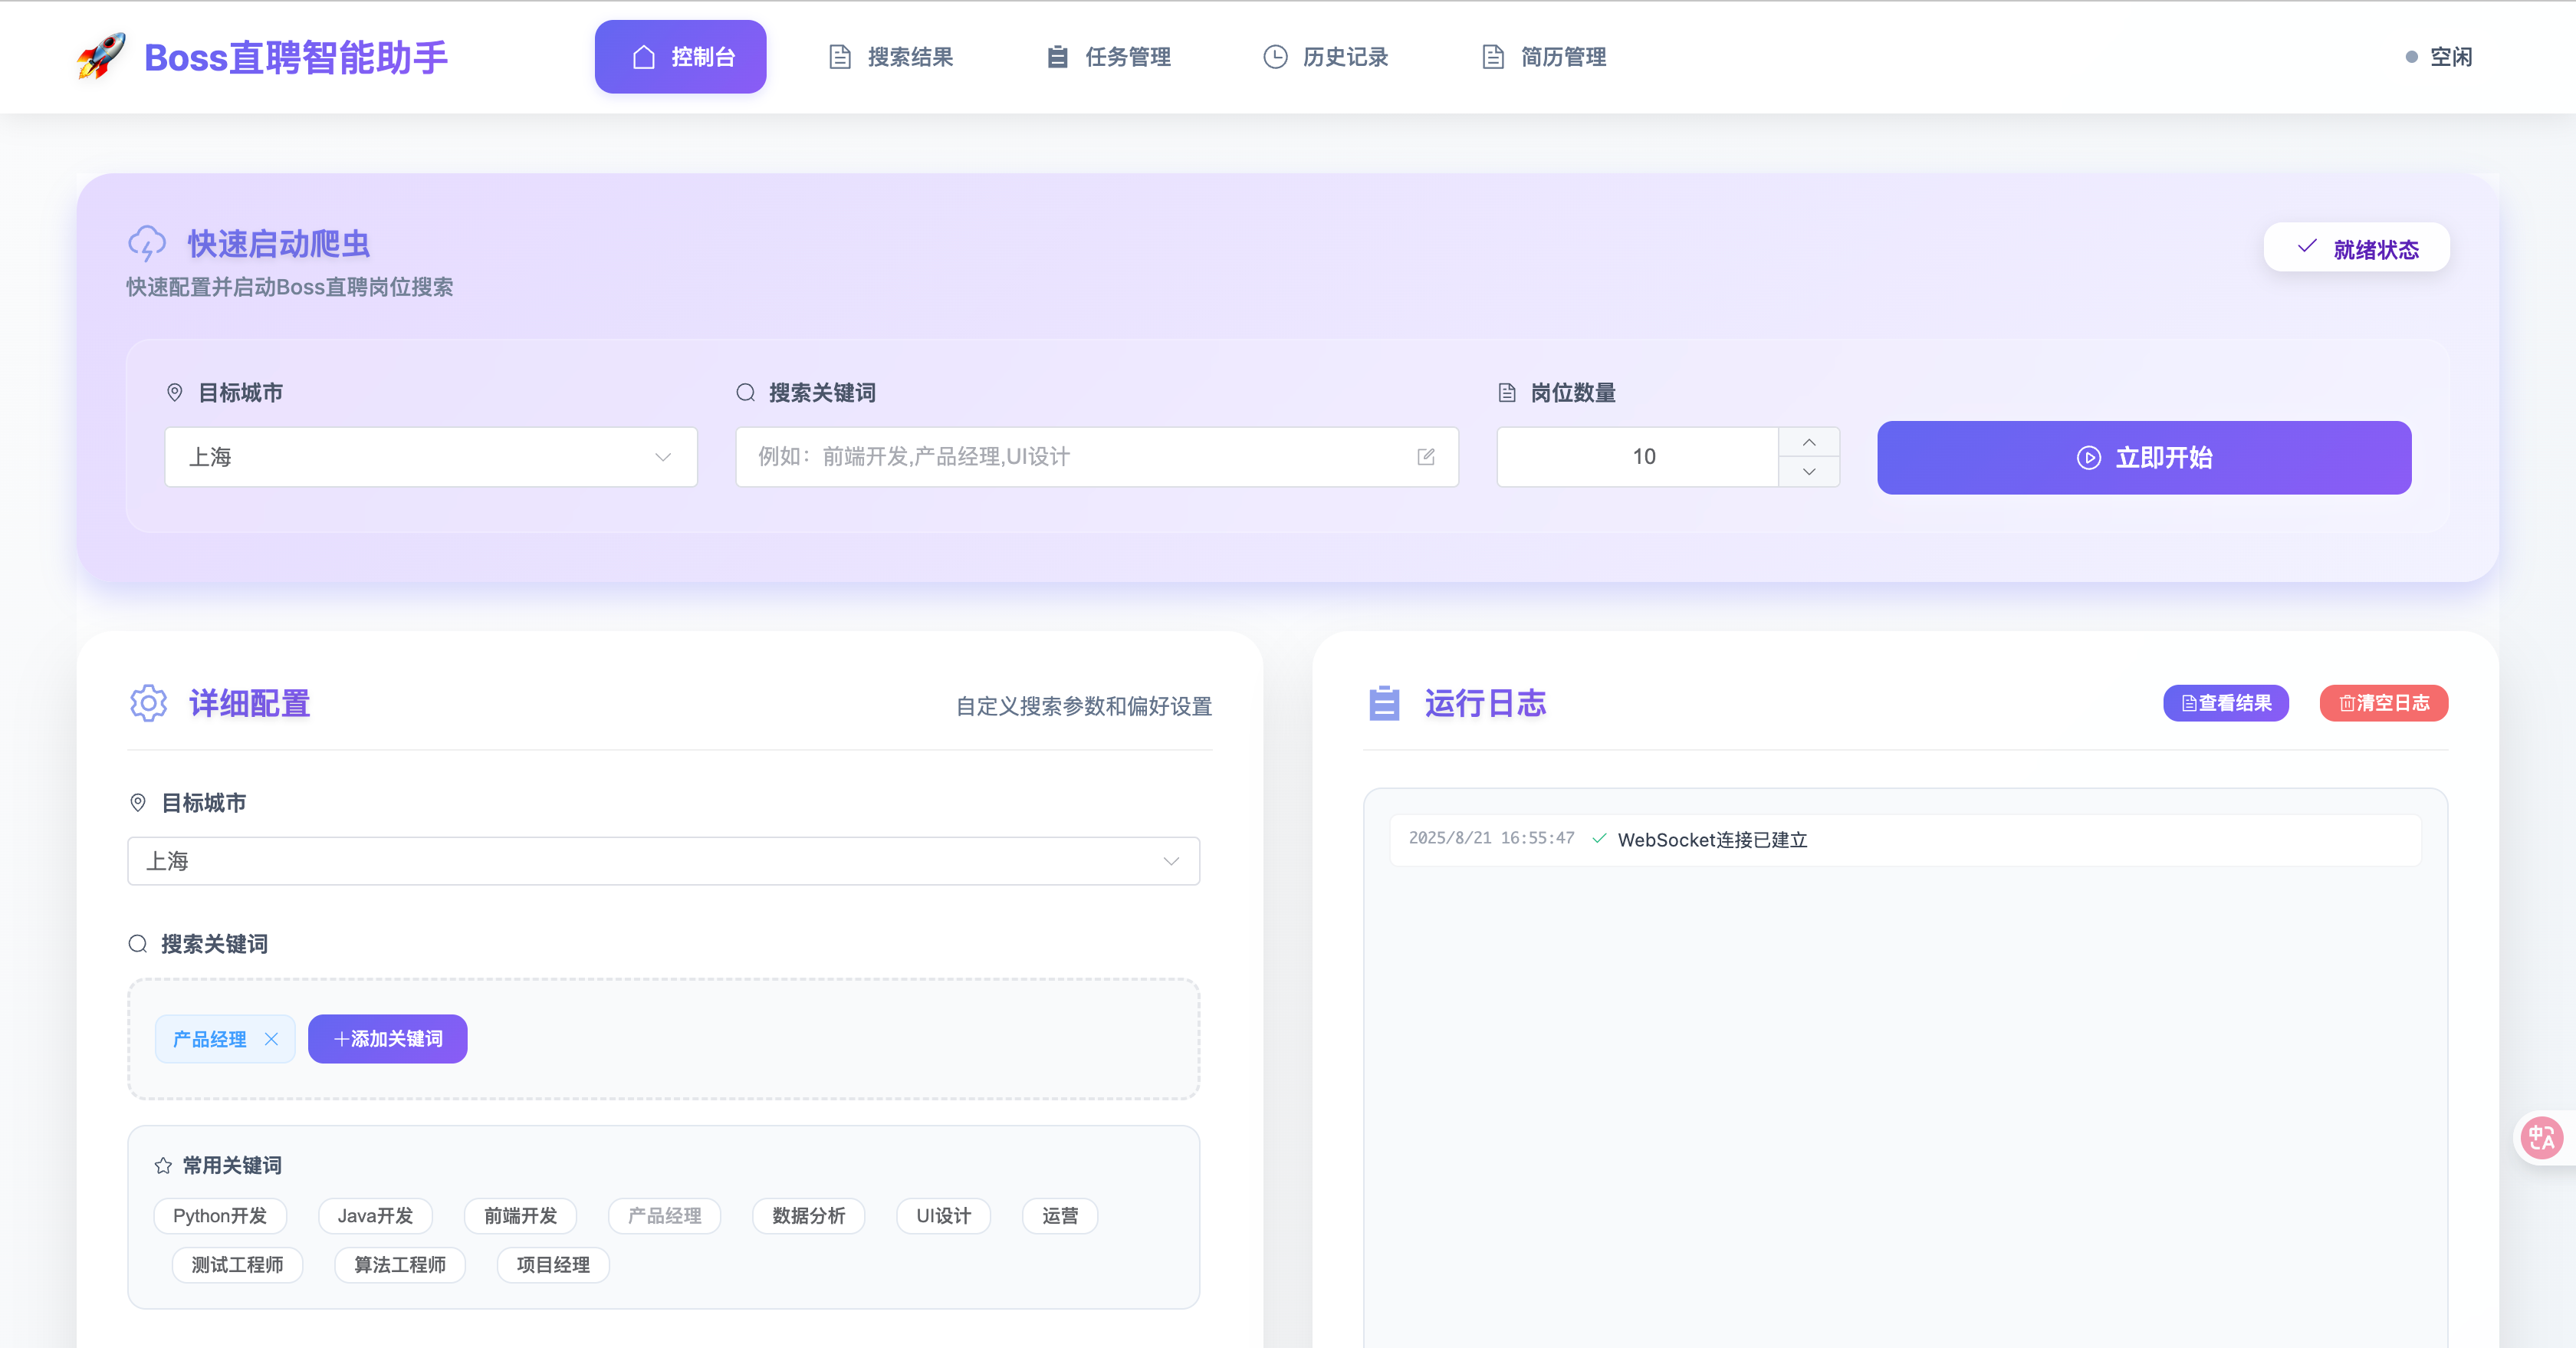2576x1348 pixels.
Task: Click the greyed 产品经理 common keyword
Action: click(x=664, y=1216)
